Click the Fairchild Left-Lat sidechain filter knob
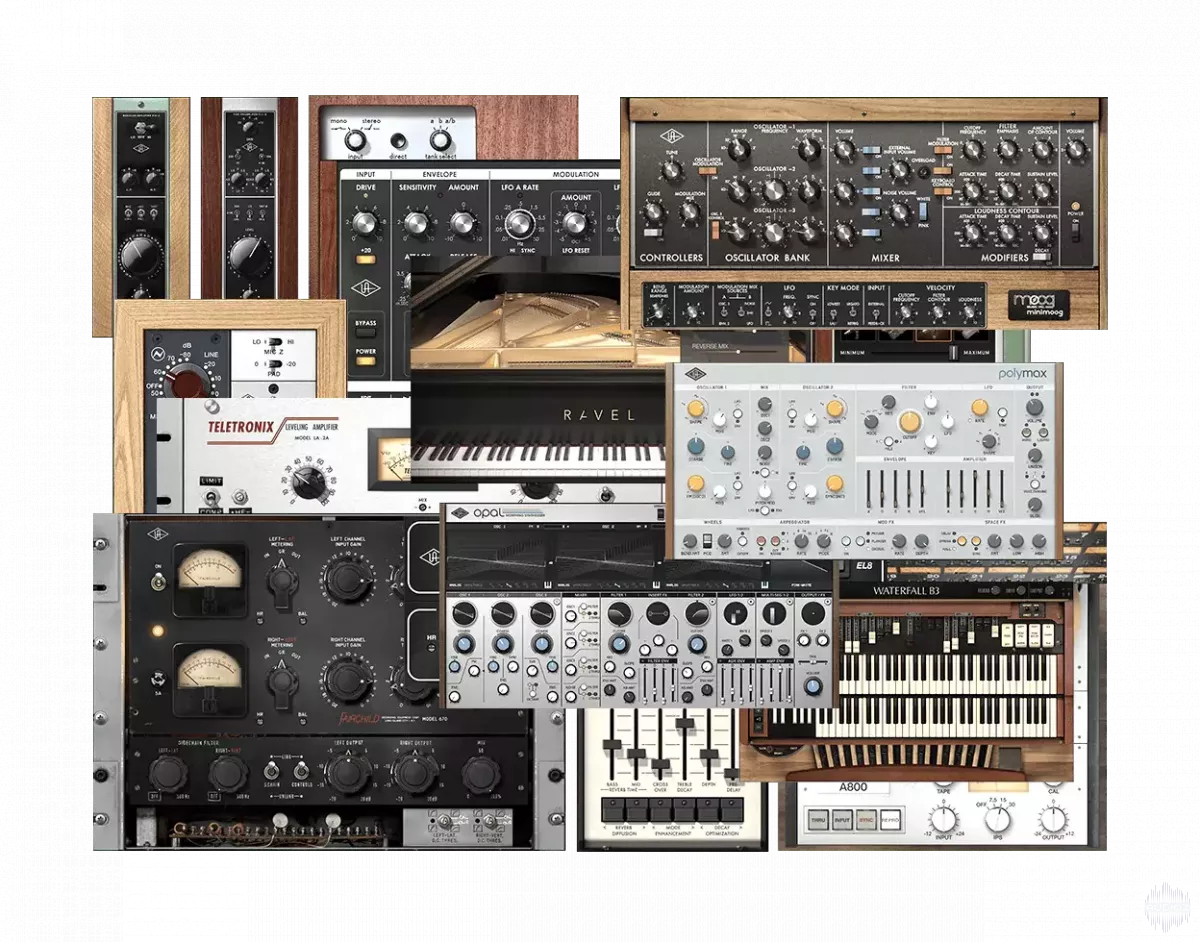Screen dimensions: 1200x942 pyautogui.click(x=167, y=773)
